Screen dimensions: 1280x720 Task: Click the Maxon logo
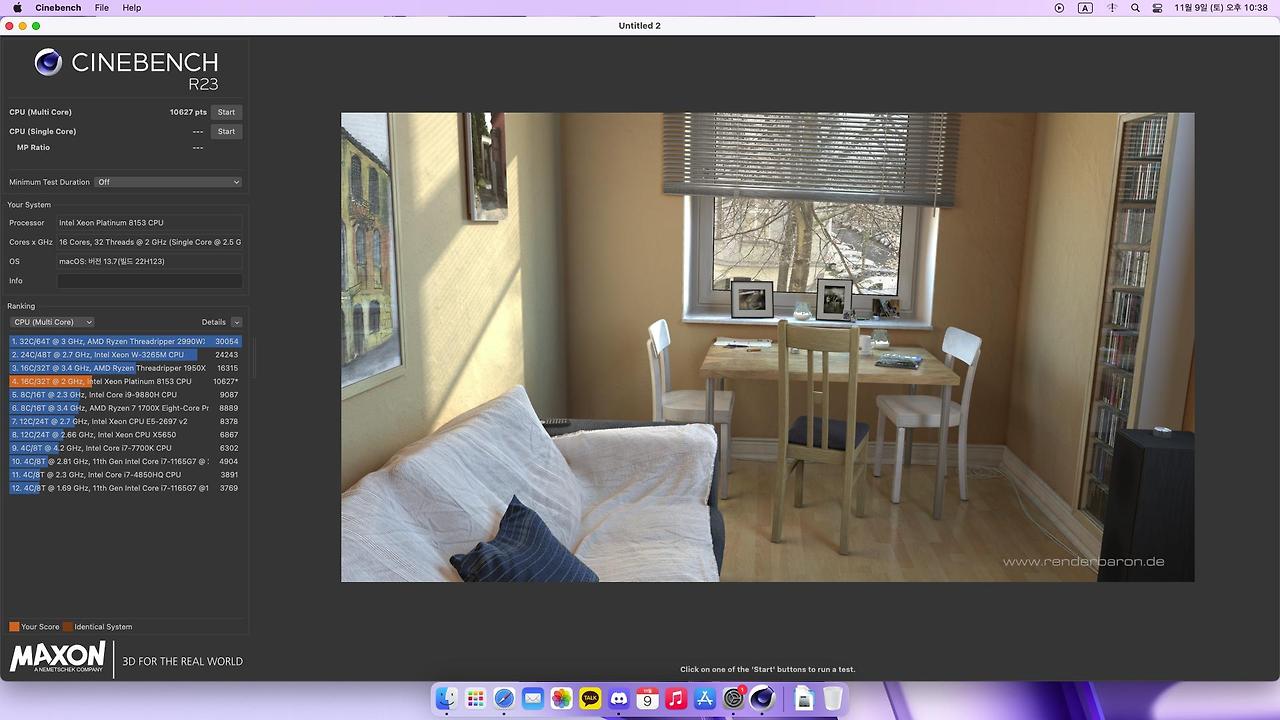tap(57, 657)
